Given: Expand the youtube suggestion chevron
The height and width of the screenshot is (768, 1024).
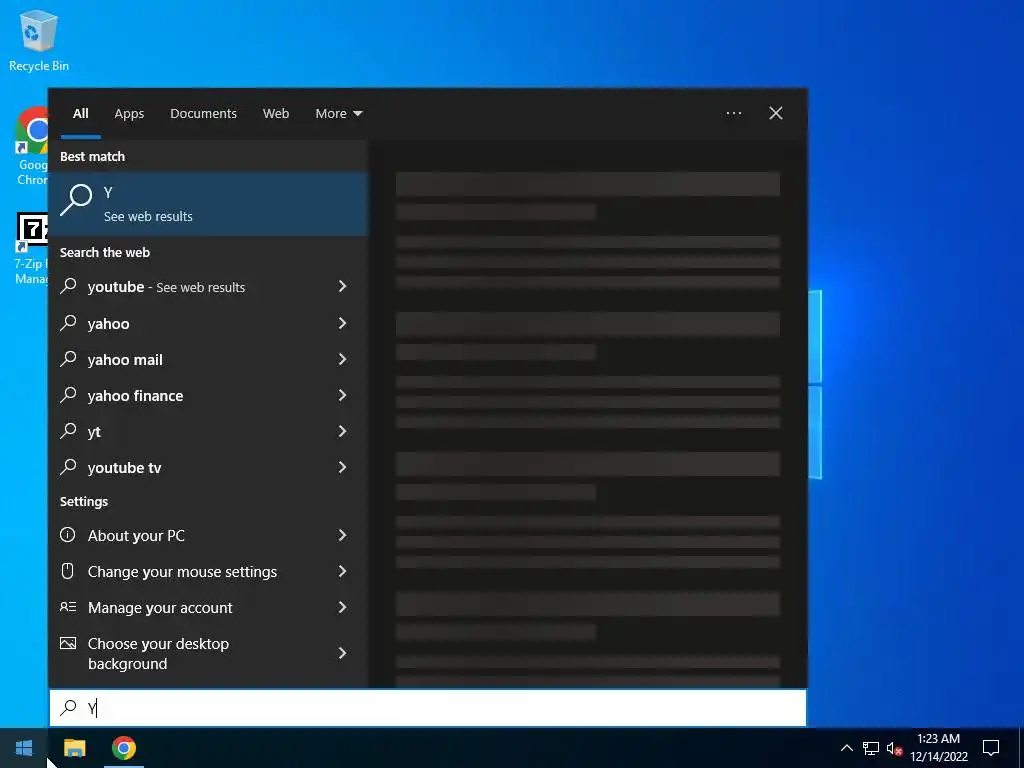Looking at the screenshot, I should (342, 286).
